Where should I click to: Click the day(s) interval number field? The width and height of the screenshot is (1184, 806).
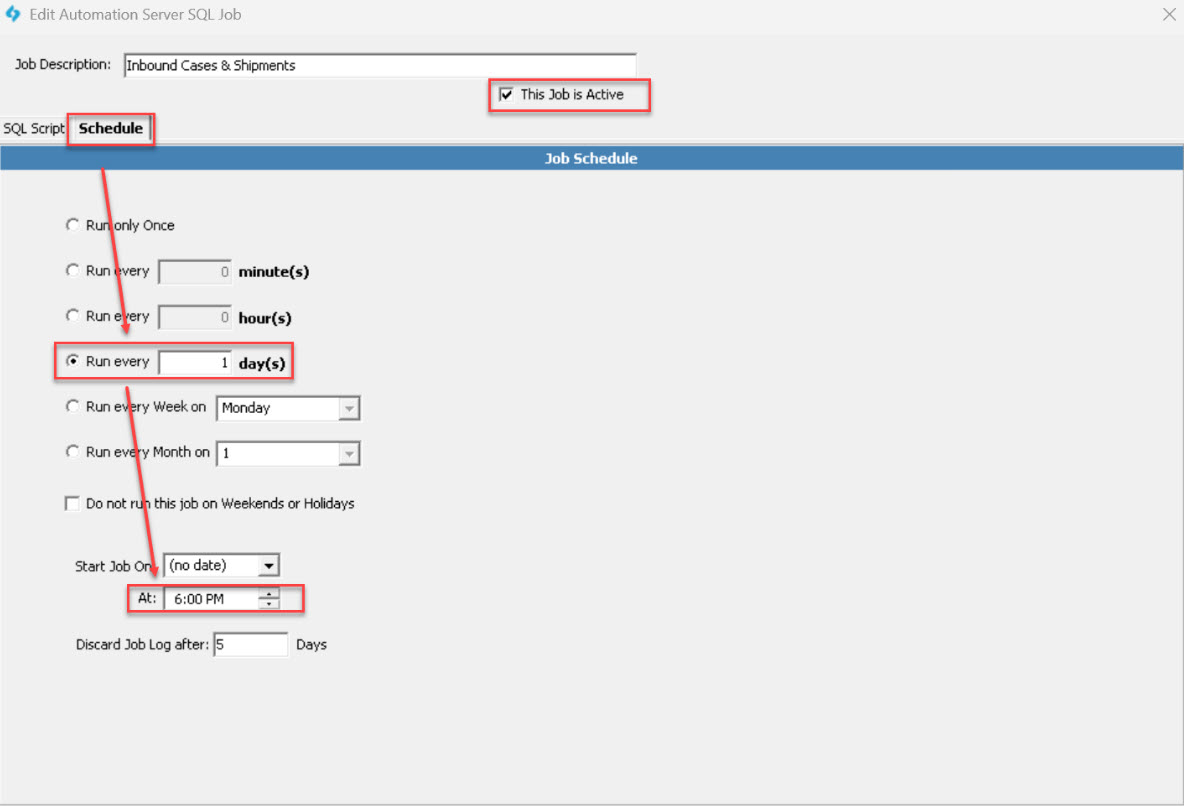pyautogui.click(x=195, y=363)
